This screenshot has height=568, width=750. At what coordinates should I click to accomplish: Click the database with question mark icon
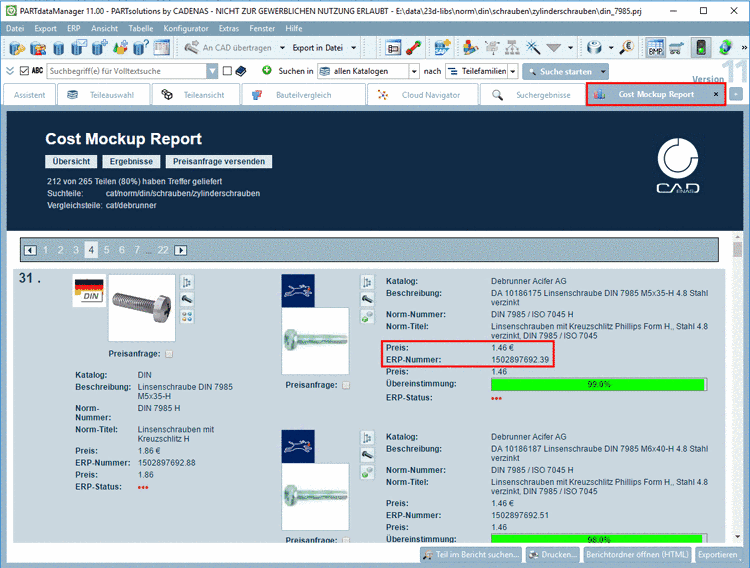141,48
